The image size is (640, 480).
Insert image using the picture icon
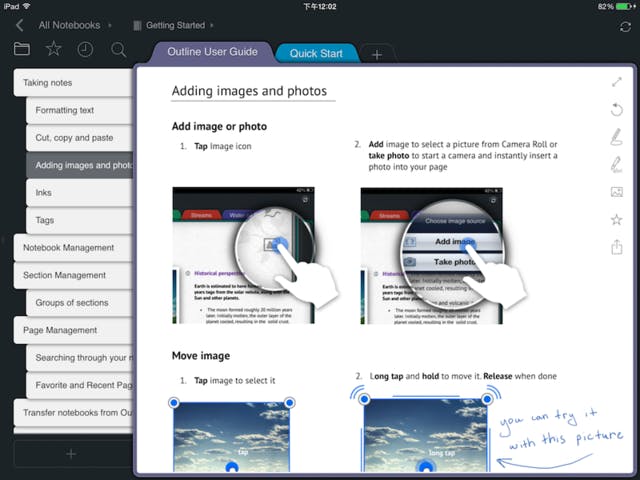(x=617, y=192)
